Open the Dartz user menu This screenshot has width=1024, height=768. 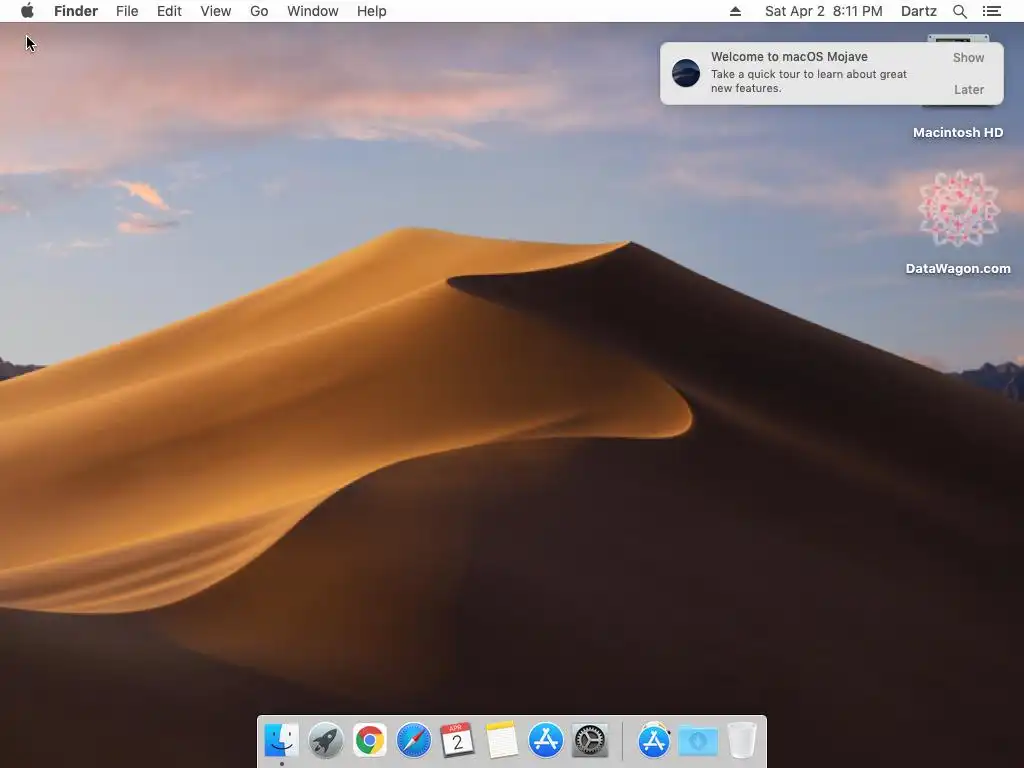tap(918, 11)
